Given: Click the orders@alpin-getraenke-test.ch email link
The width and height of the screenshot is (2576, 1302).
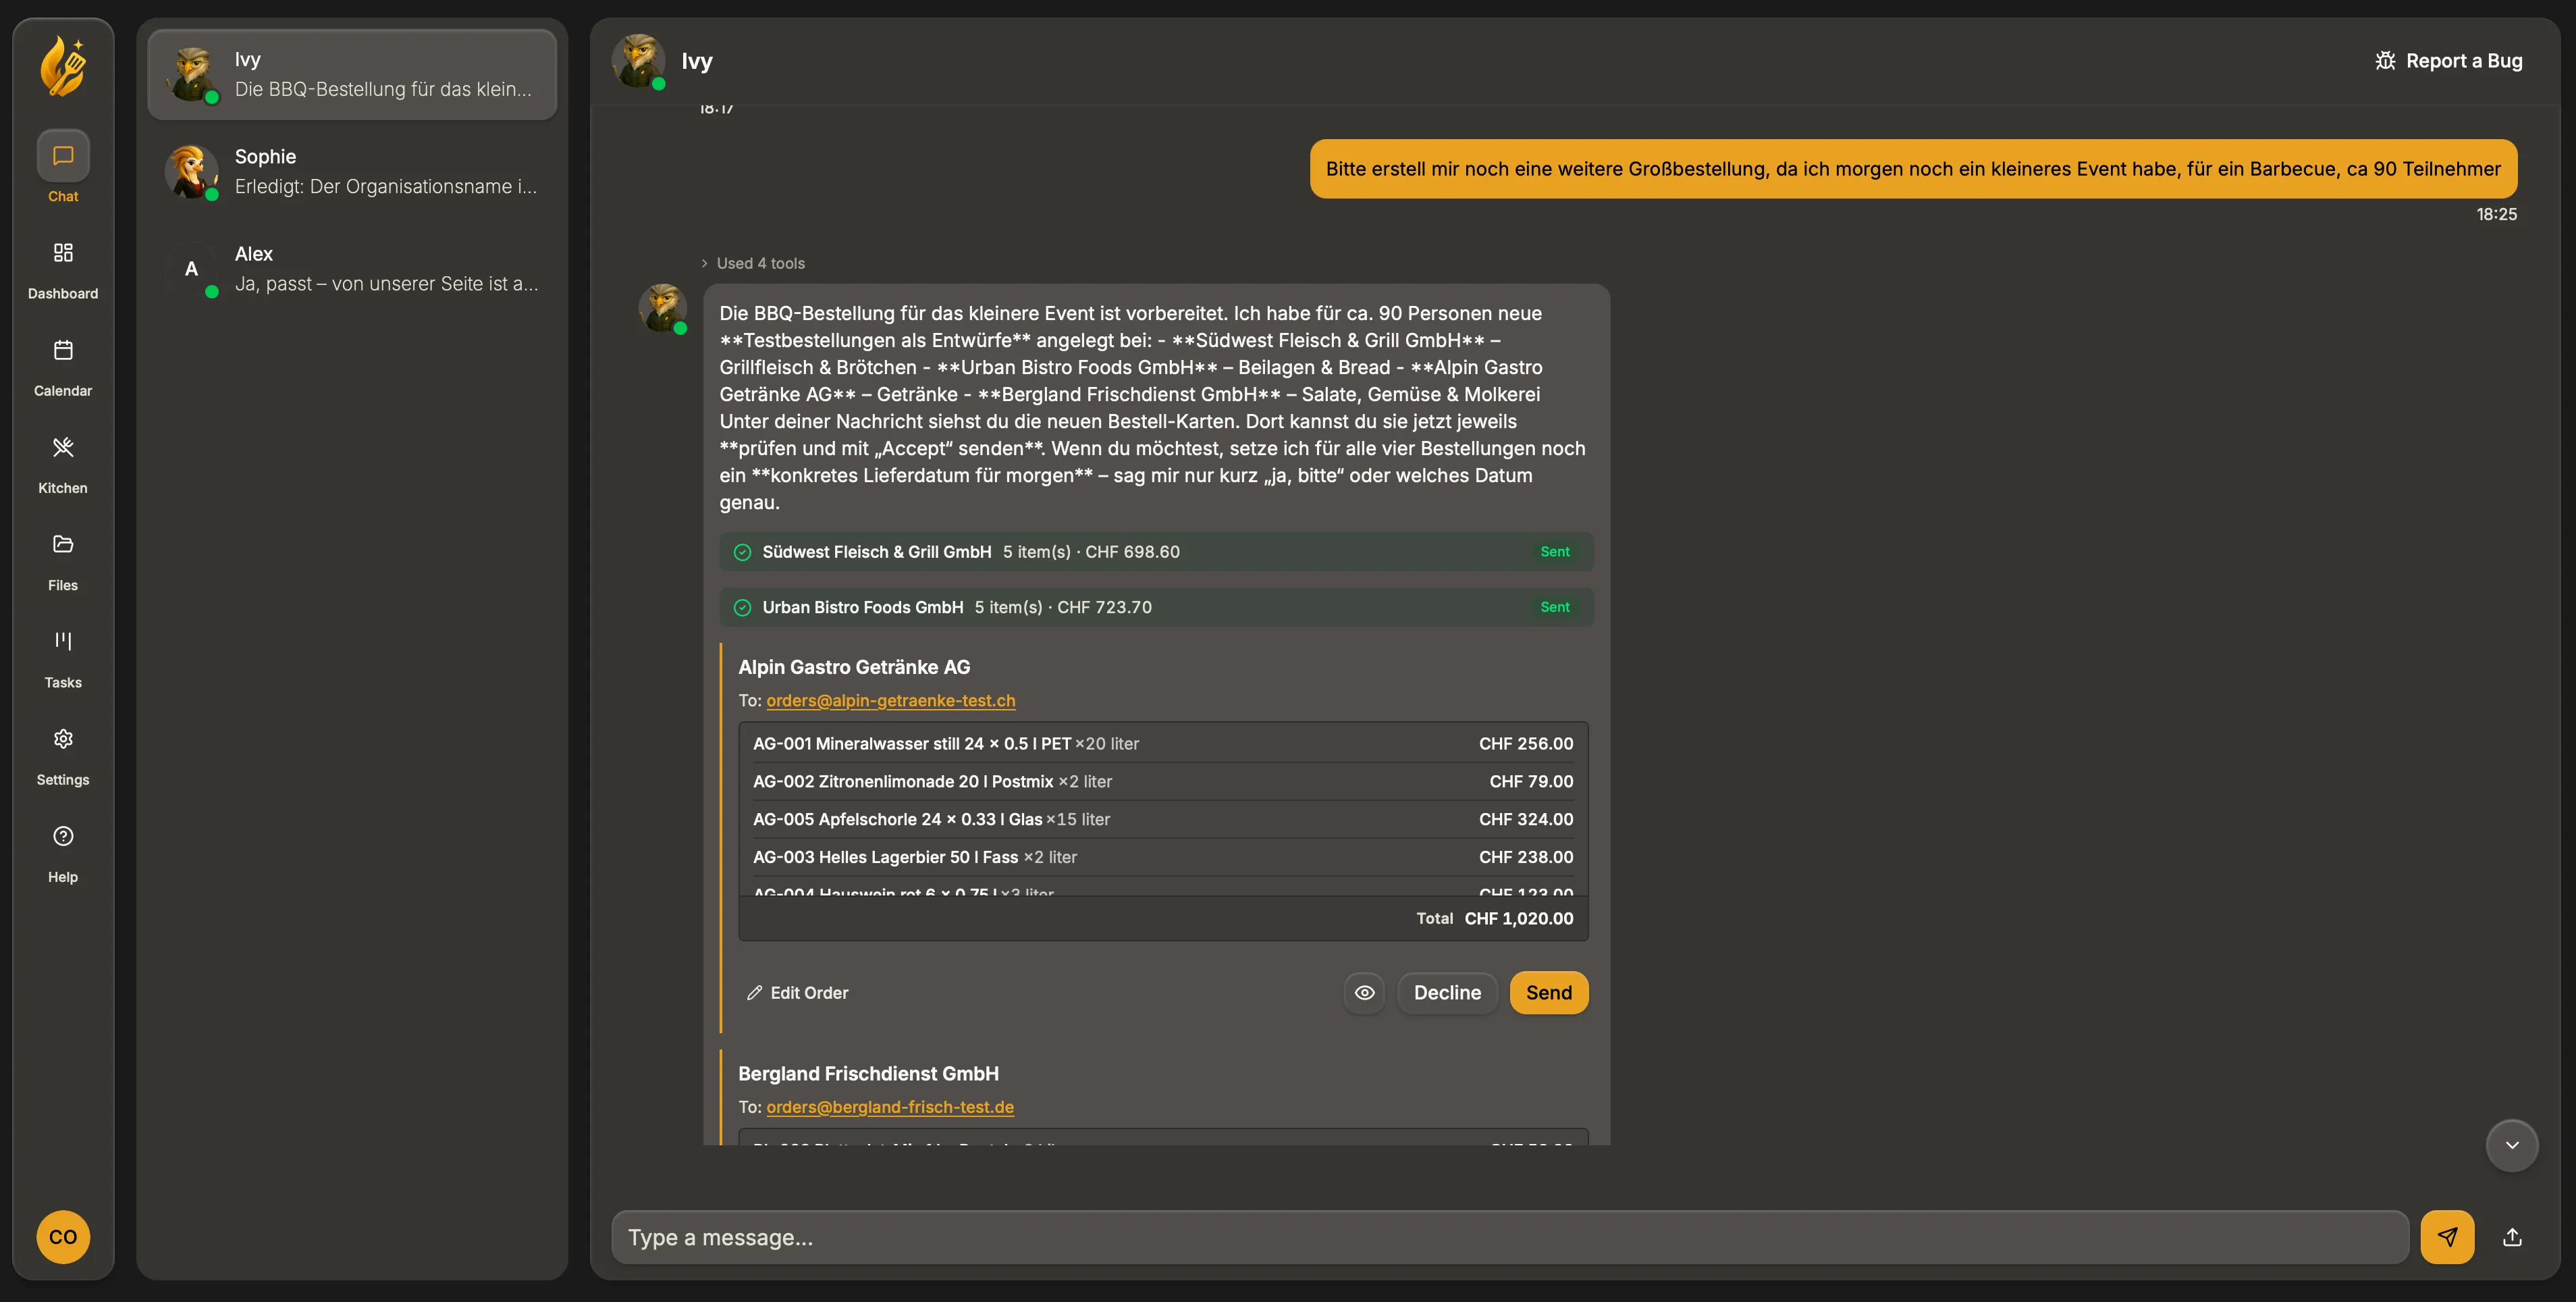Looking at the screenshot, I should 890,700.
